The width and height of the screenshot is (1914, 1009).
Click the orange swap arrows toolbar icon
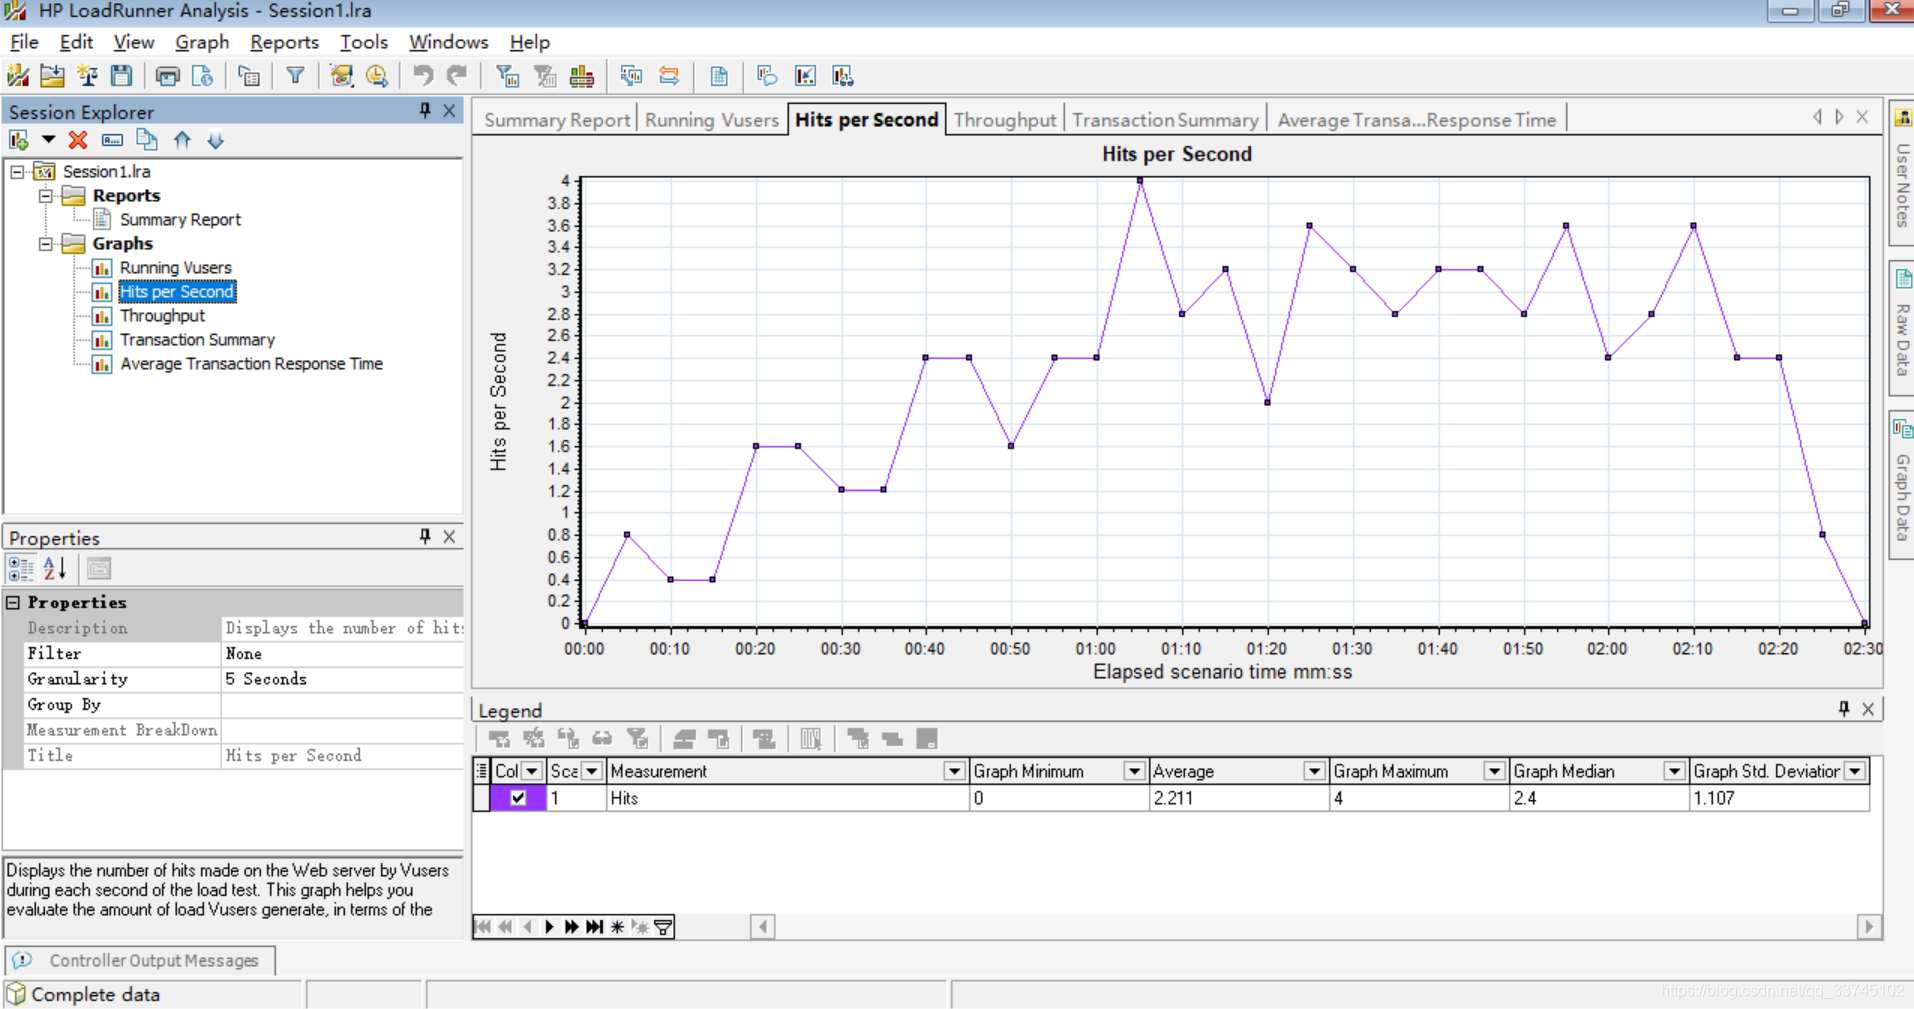[669, 76]
